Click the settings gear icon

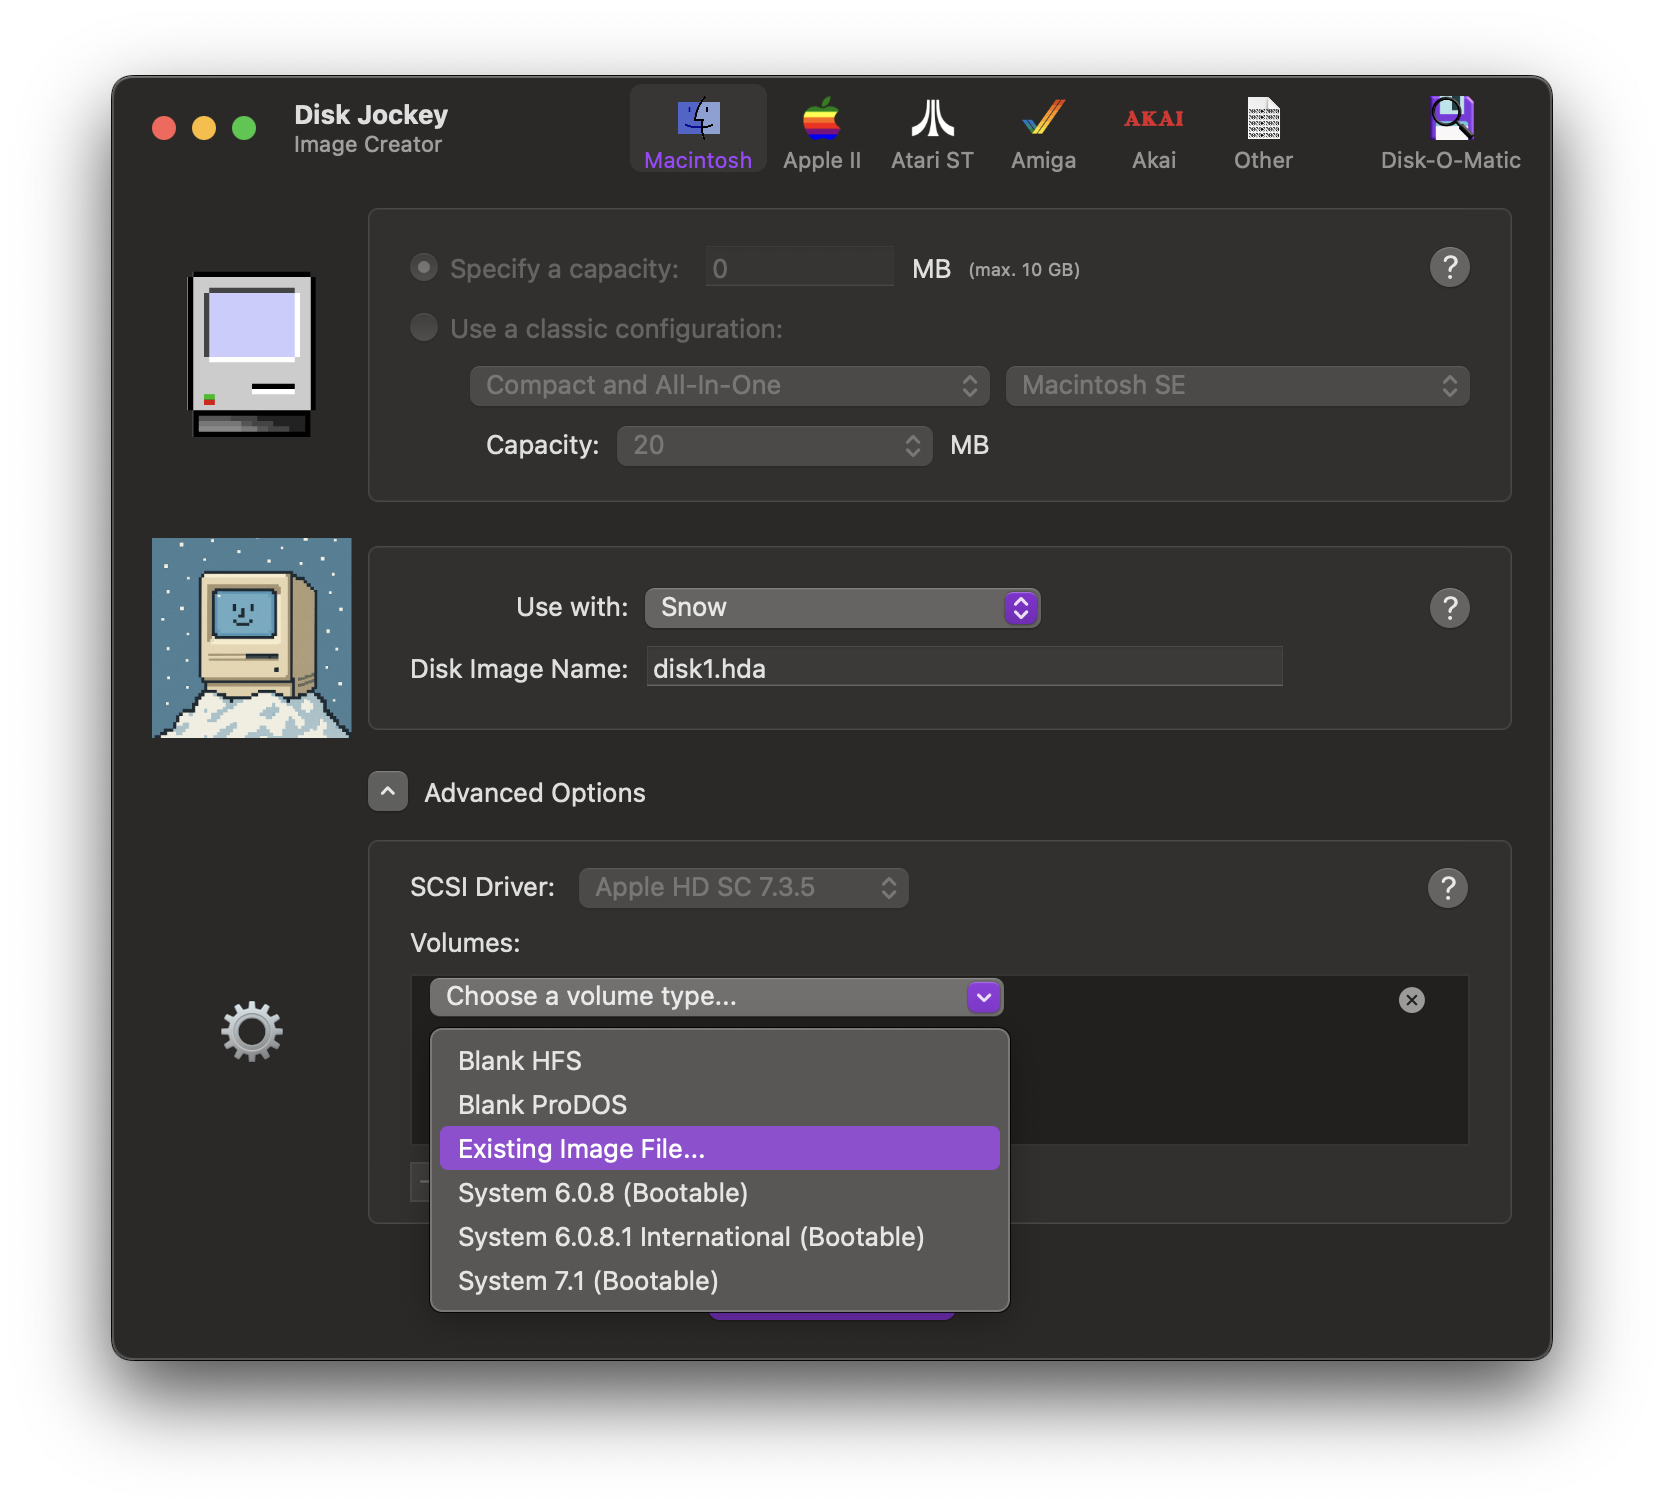(x=250, y=1031)
